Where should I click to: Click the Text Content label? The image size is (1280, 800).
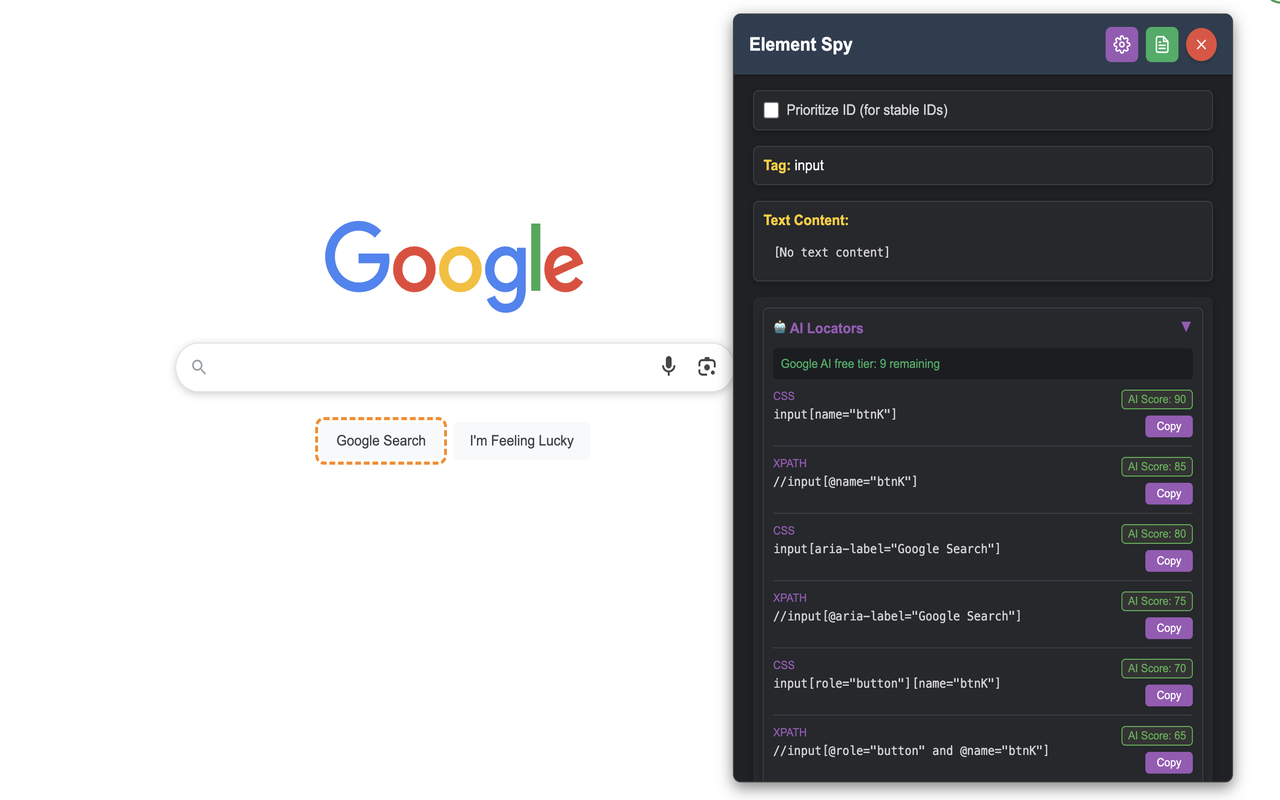click(x=806, y=220)
